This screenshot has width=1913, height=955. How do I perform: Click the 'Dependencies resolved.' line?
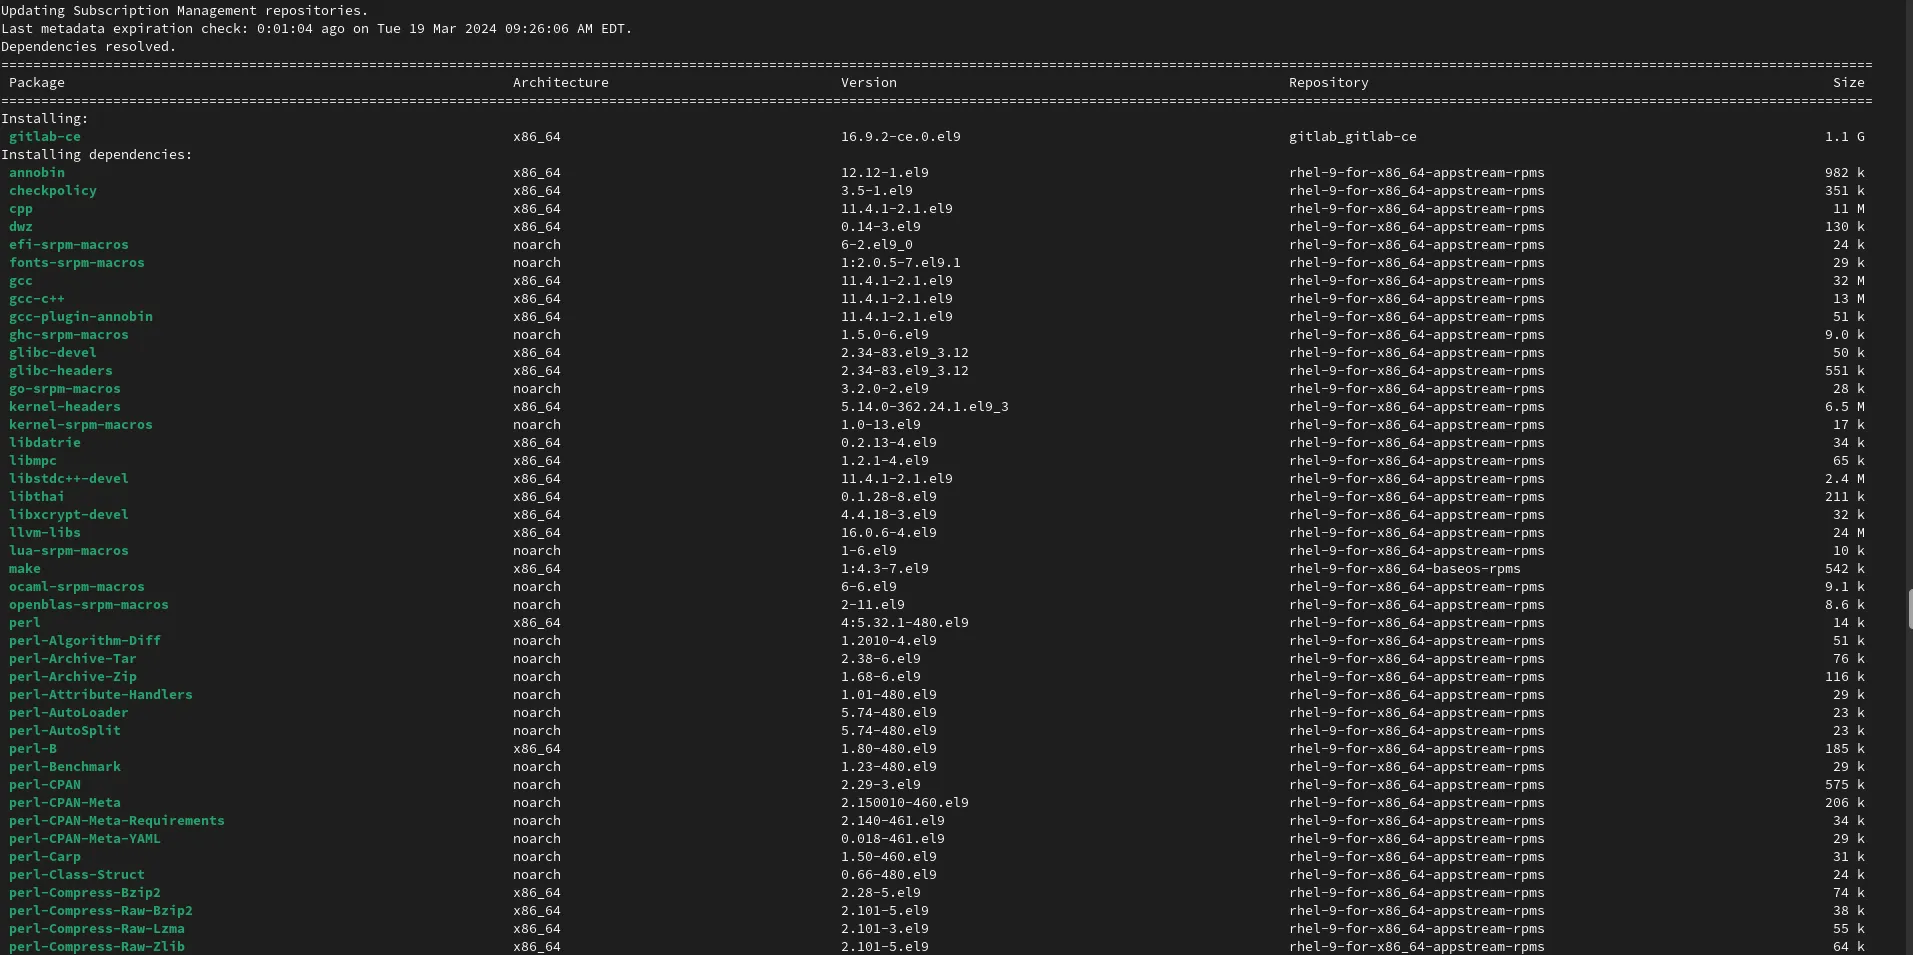(x=89, y=47)
